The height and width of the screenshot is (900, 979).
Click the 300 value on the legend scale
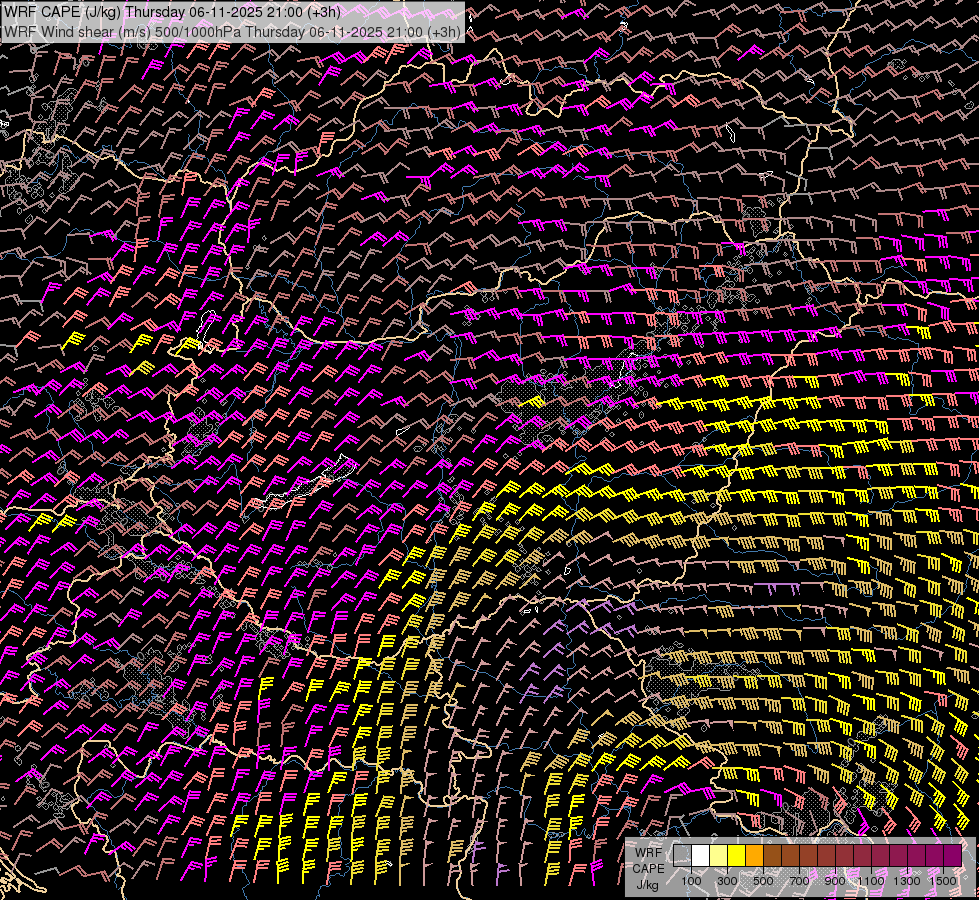[x=727, y=881]
